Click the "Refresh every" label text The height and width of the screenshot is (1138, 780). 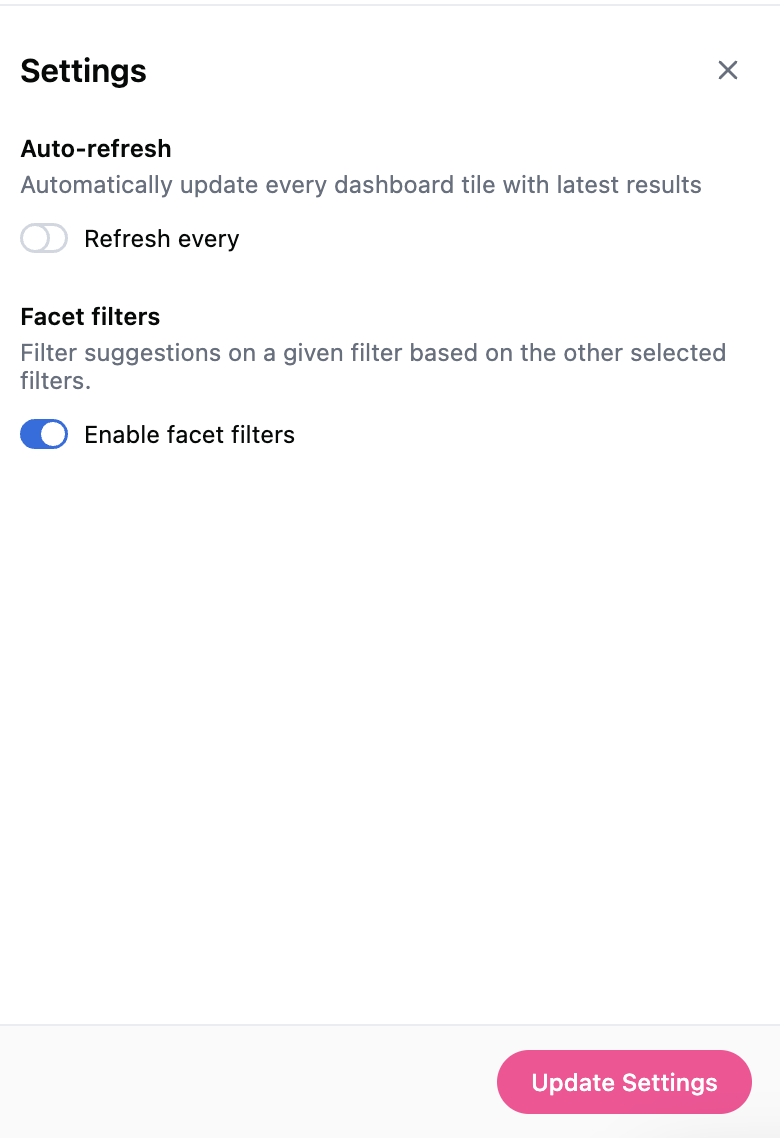[x=161, y=239]
